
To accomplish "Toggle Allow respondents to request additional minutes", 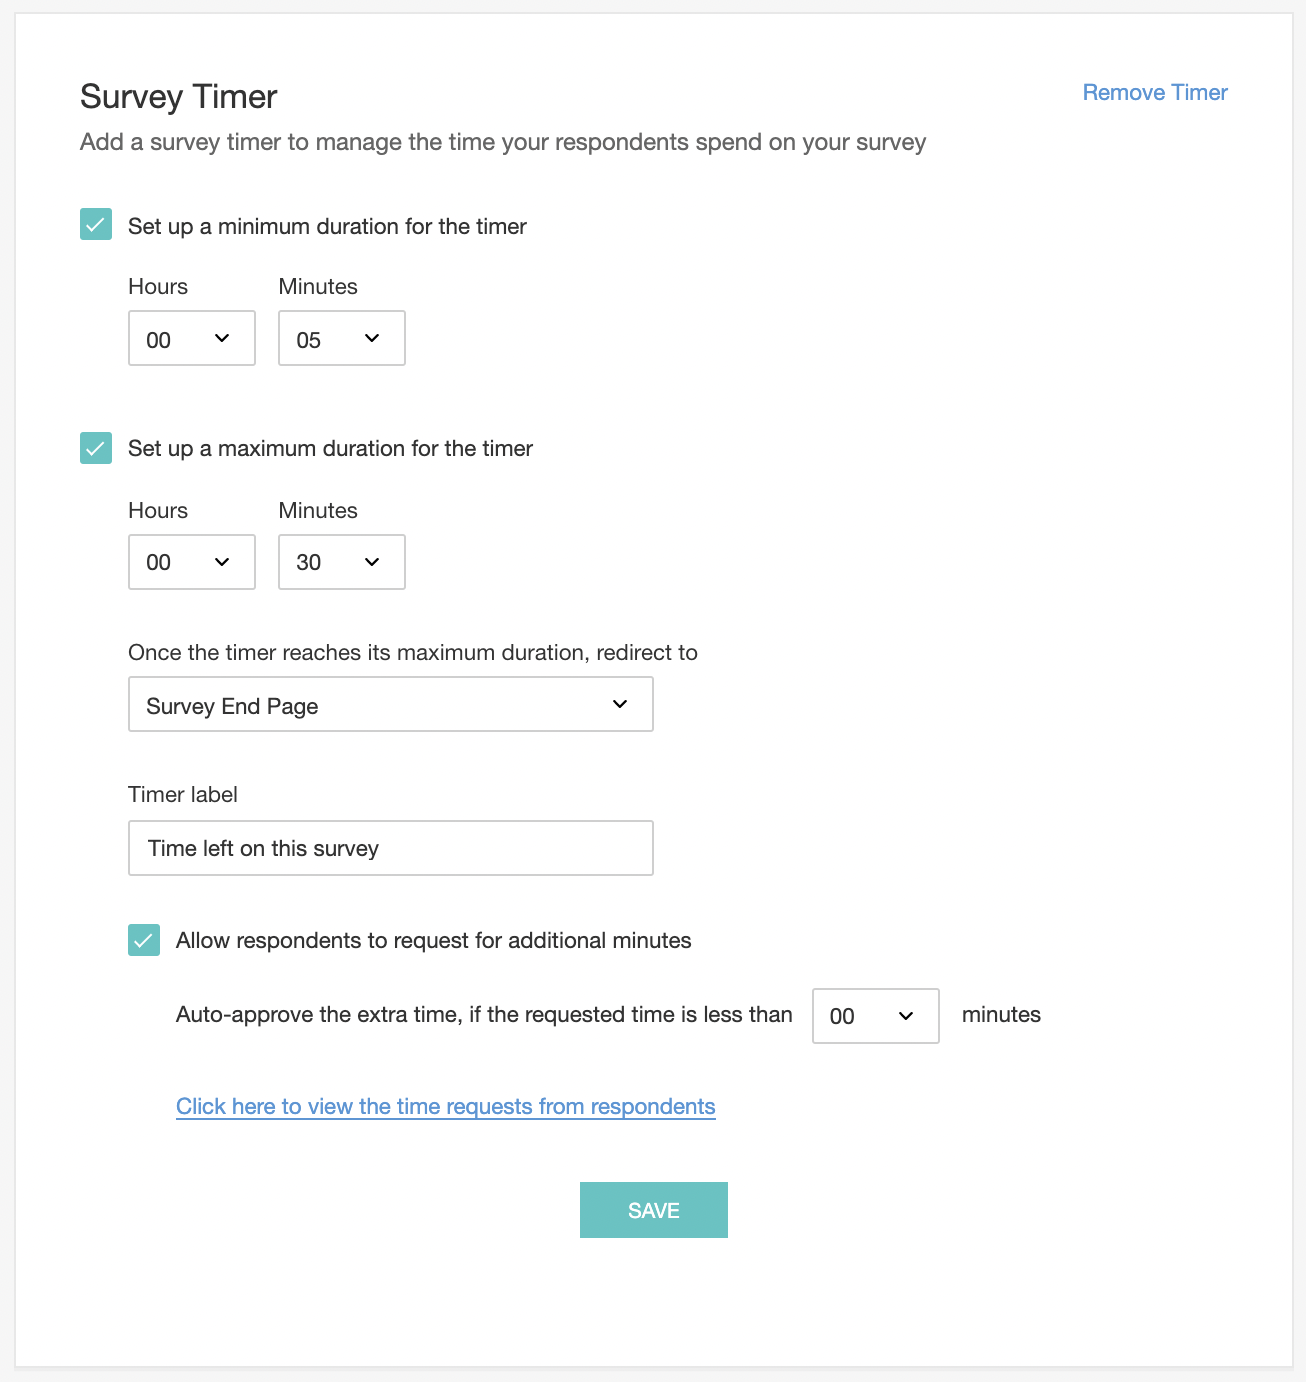I will [144, 940].
